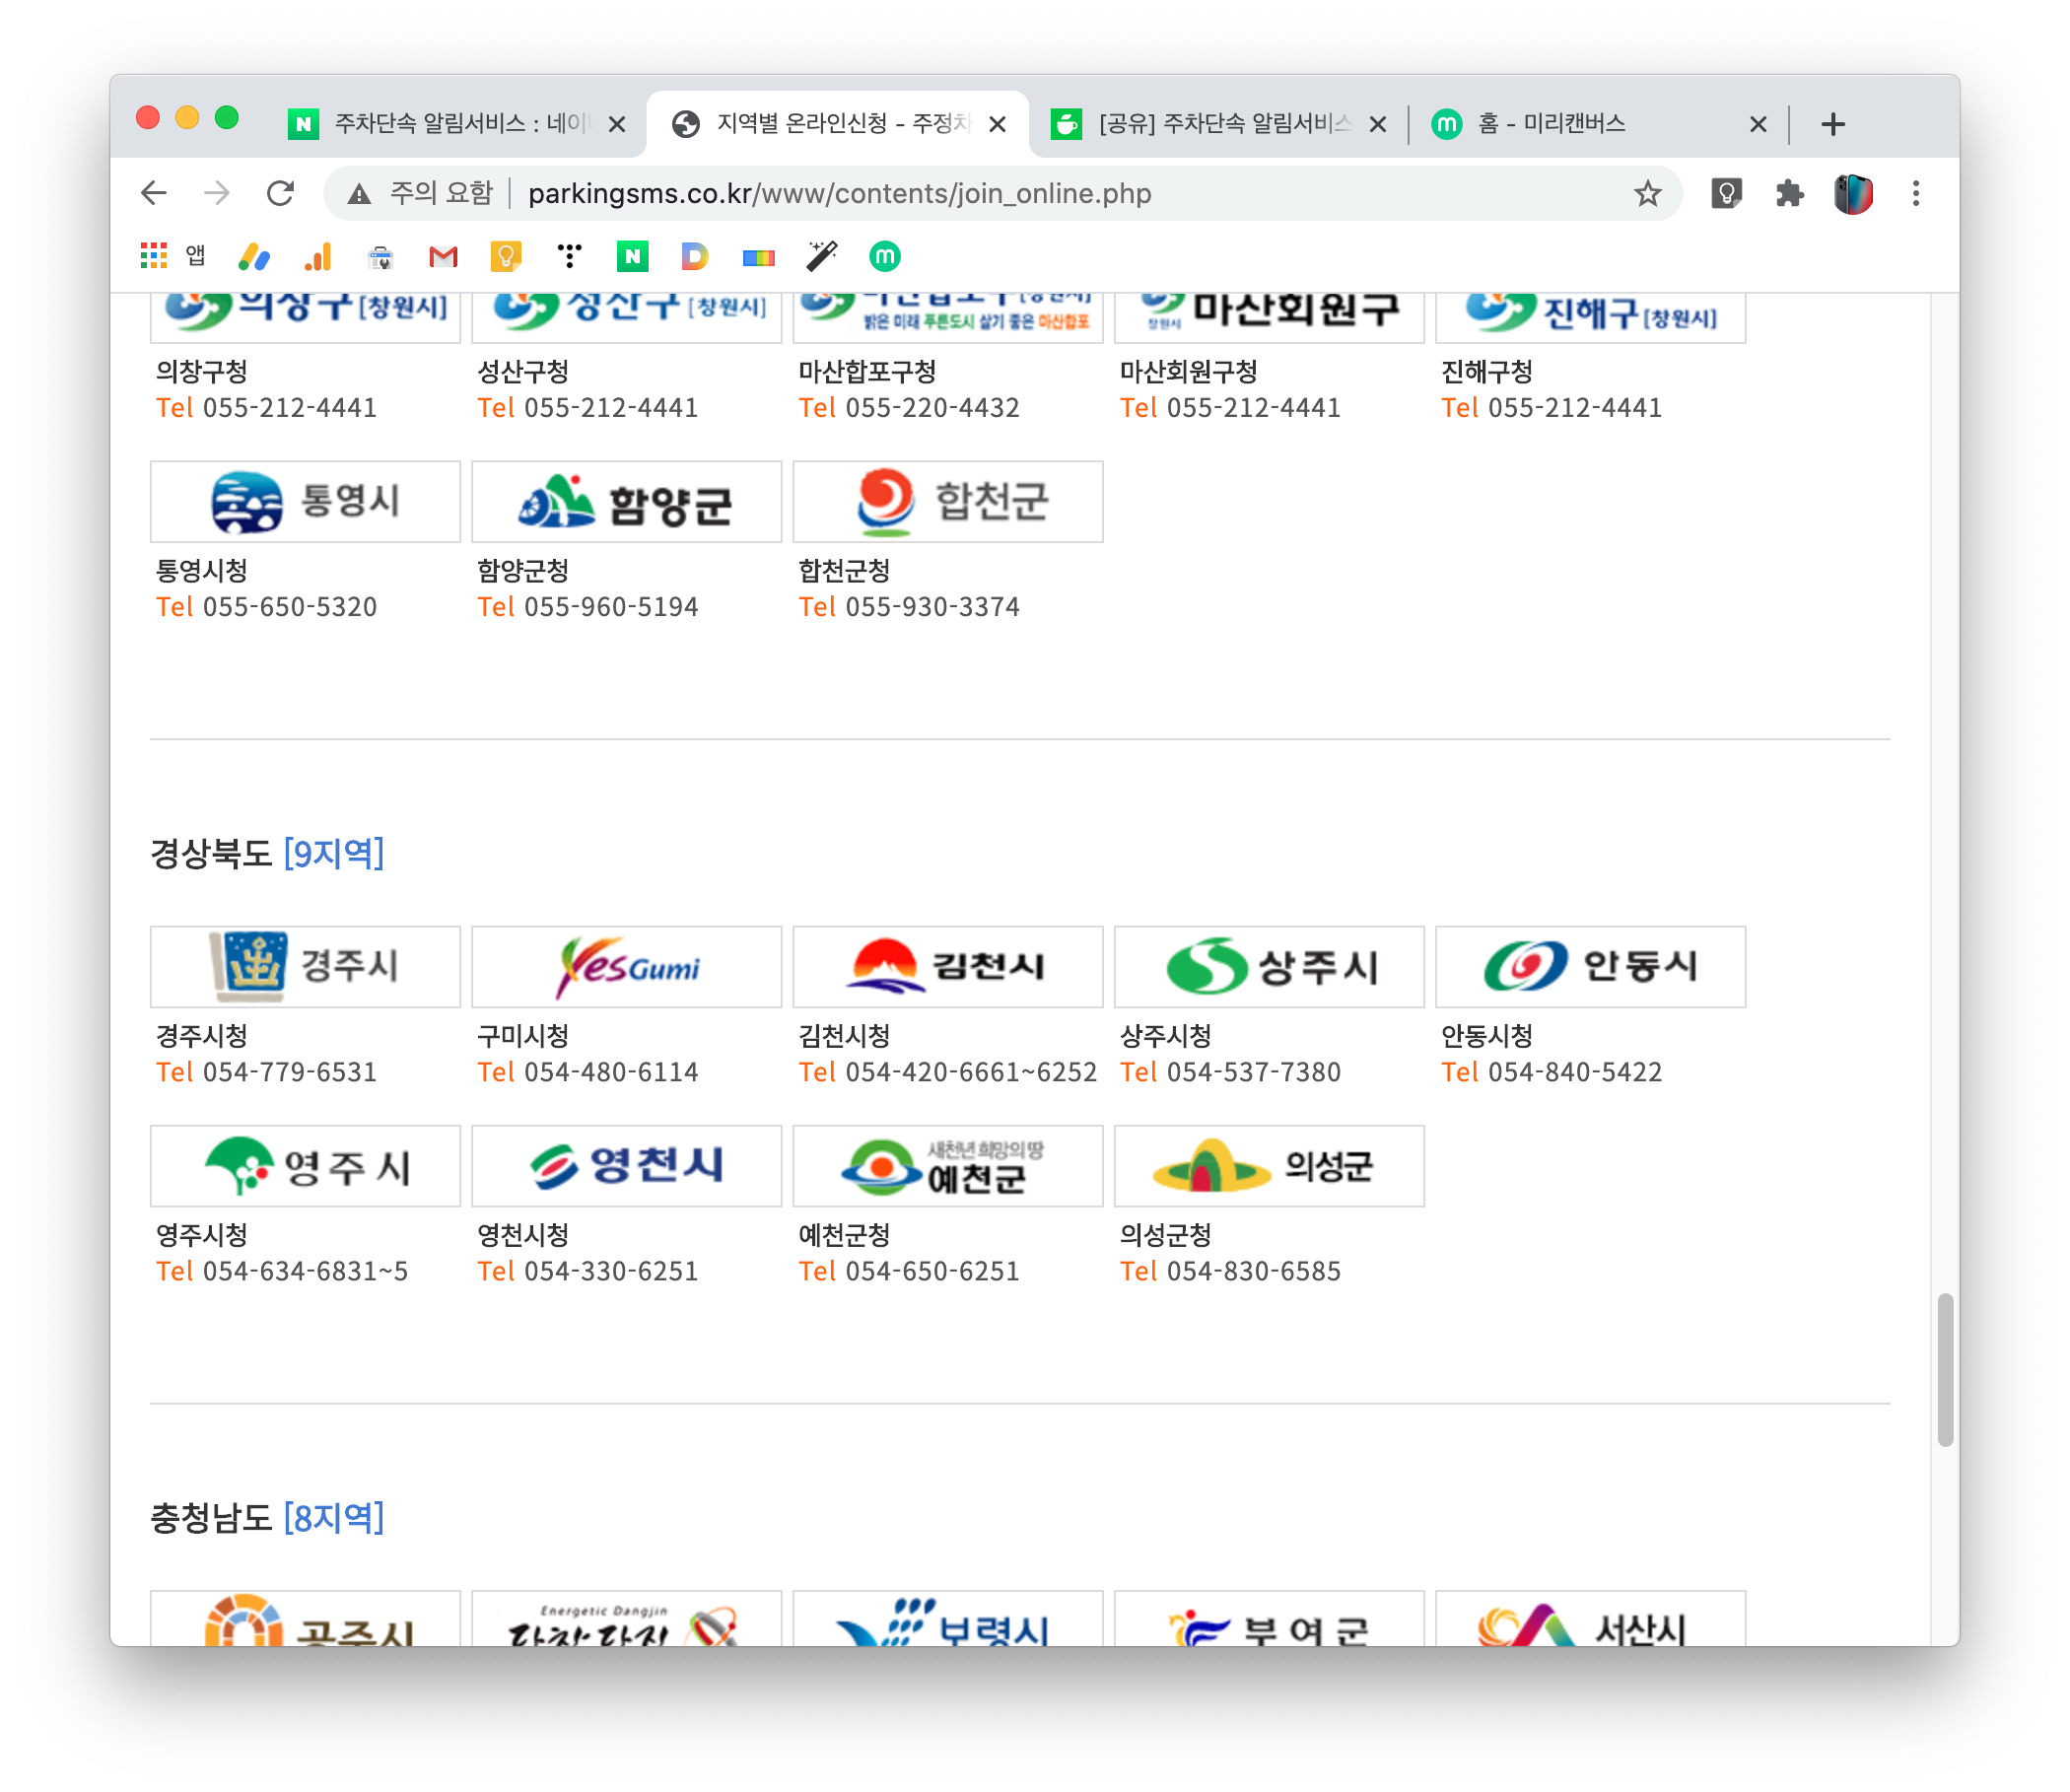Open the 진해구 logo banner

click(x=1589, y=318)
